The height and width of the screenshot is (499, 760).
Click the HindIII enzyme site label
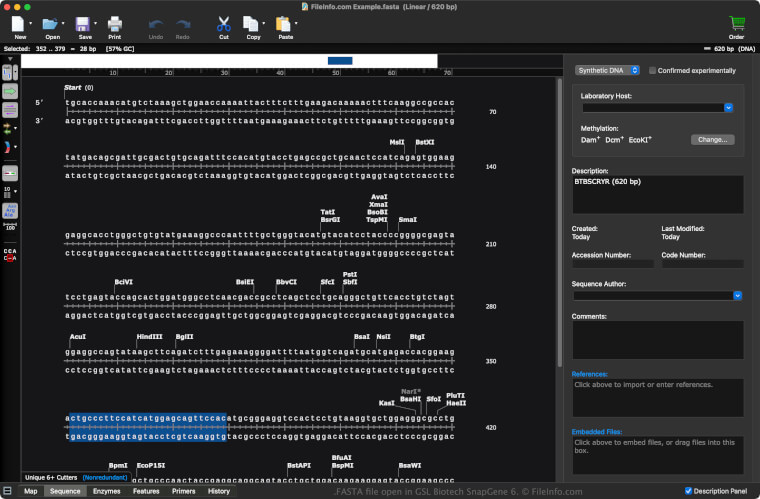click(x=149, y=337)
